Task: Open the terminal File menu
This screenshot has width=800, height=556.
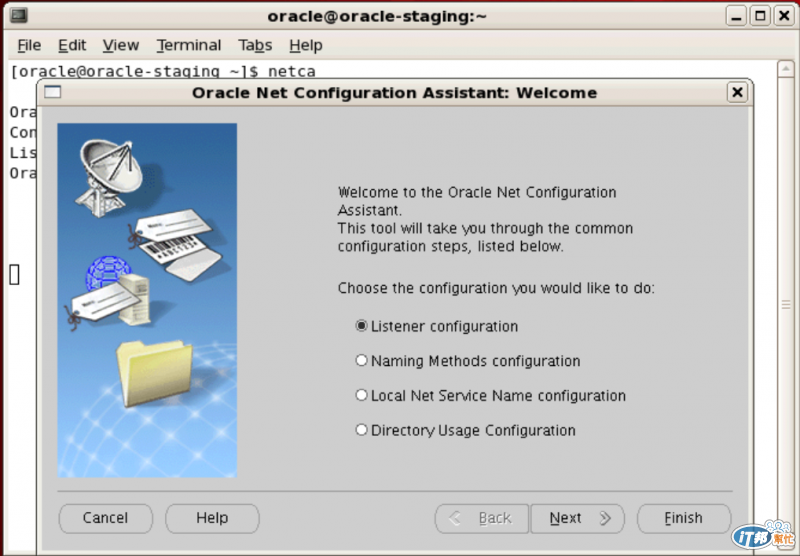Action: tap(29, 45)
